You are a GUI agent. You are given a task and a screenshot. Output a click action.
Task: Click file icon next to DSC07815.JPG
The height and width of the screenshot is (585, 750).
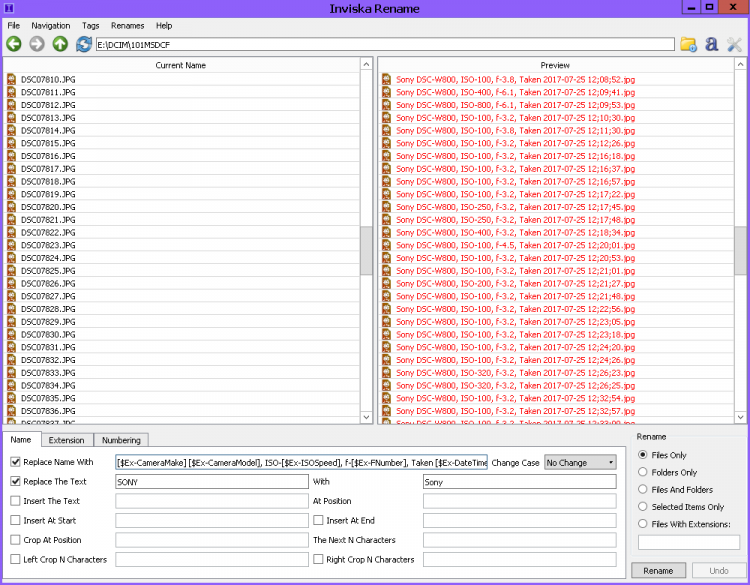[x=11, y=143]
